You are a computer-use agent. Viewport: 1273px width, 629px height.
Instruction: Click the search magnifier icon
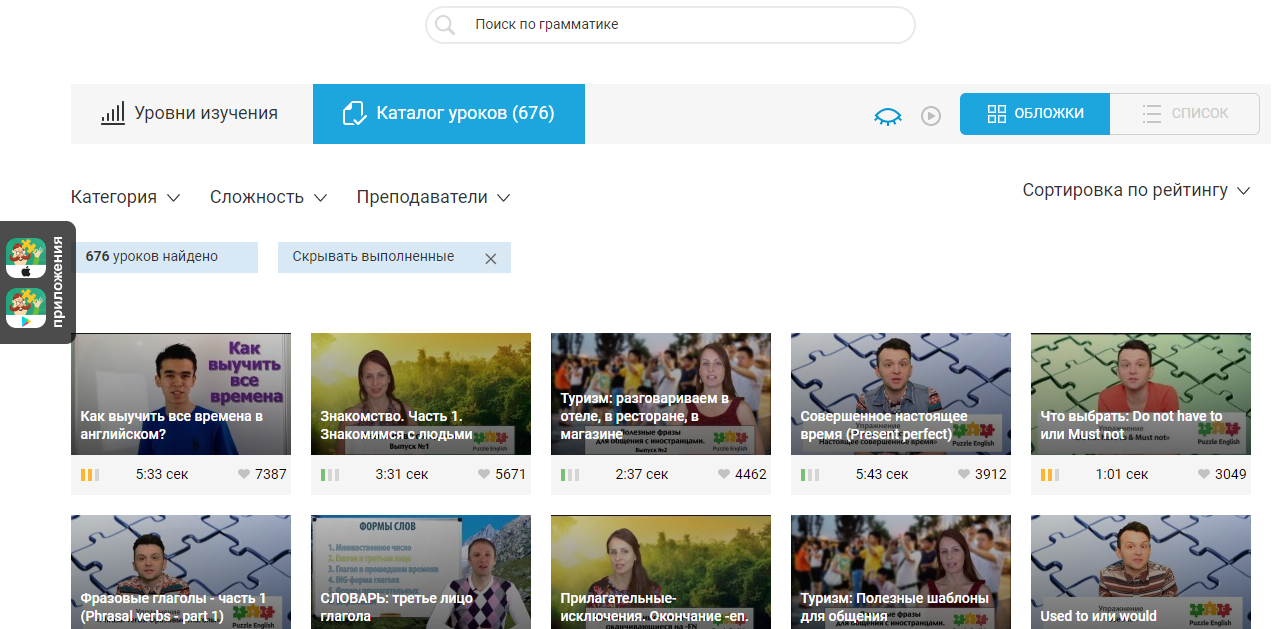pyautogui.click(x=445, y=25)
